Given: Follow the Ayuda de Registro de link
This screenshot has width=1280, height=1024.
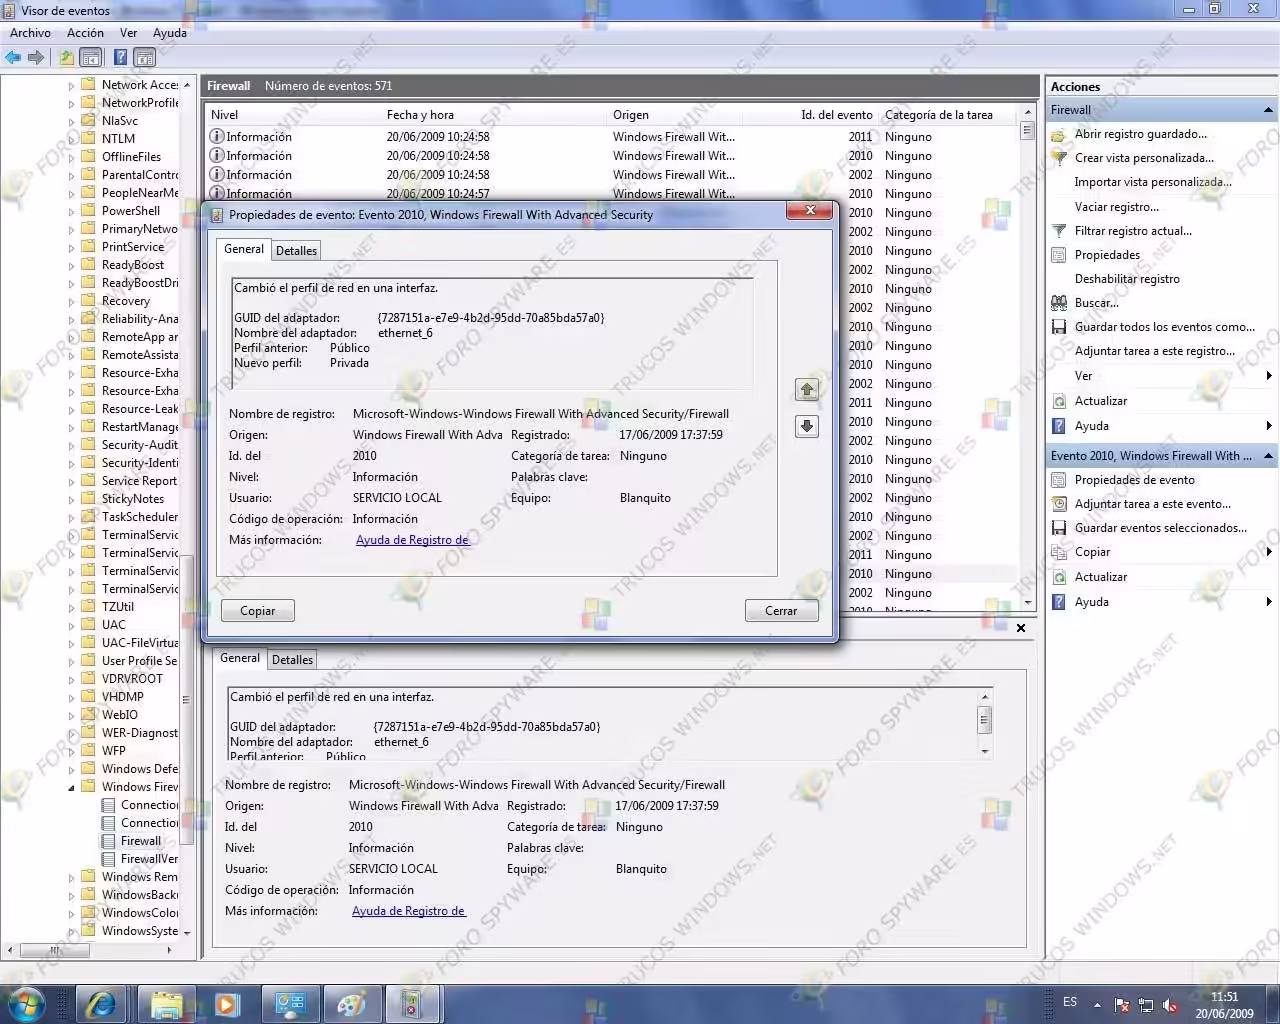Looking at the screenshot, I should click(x=411, y=539).
